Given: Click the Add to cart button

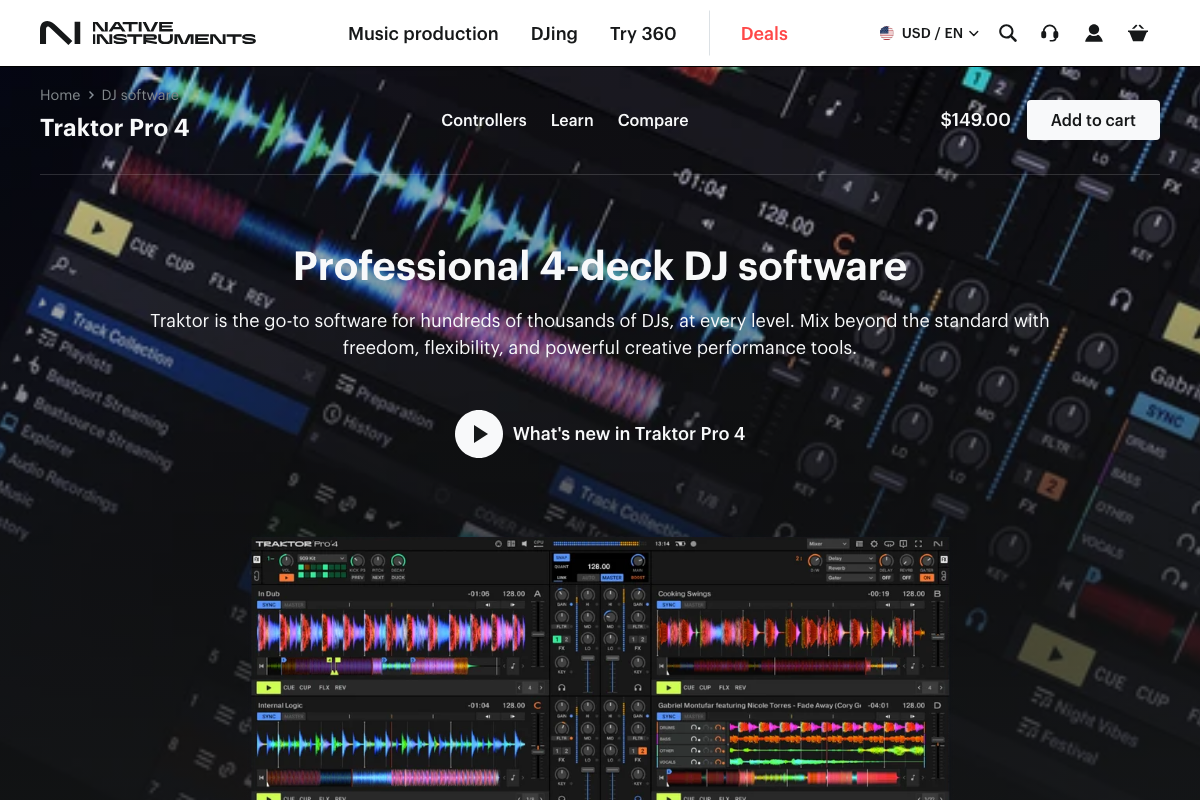Looking at the screenshot, I should [x=1093, y=120].
